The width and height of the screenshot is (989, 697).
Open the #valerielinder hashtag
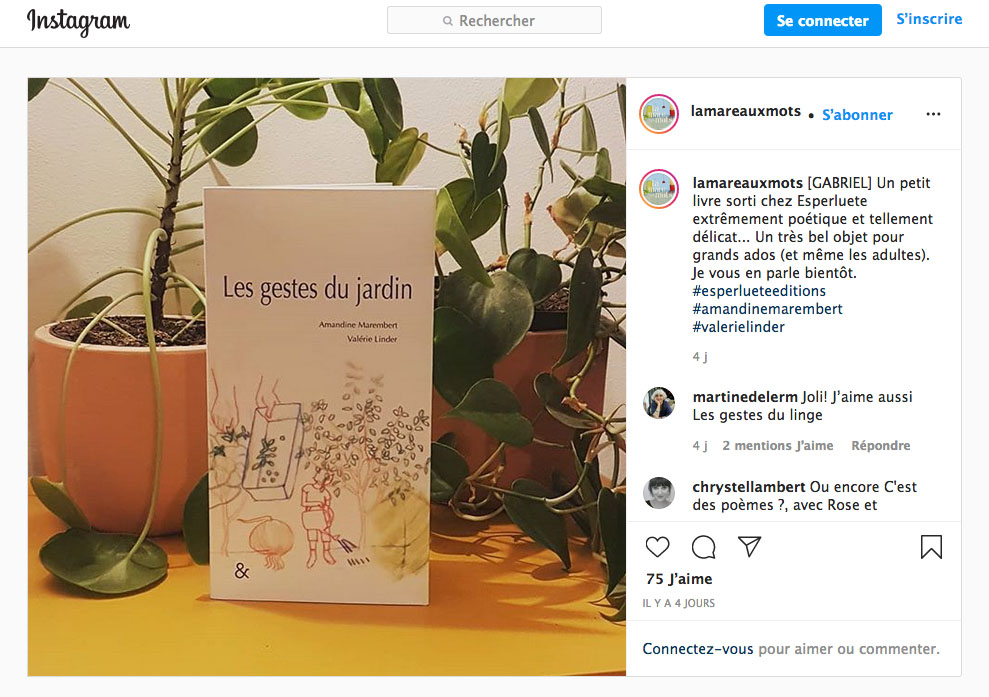(x=738, y=327)
